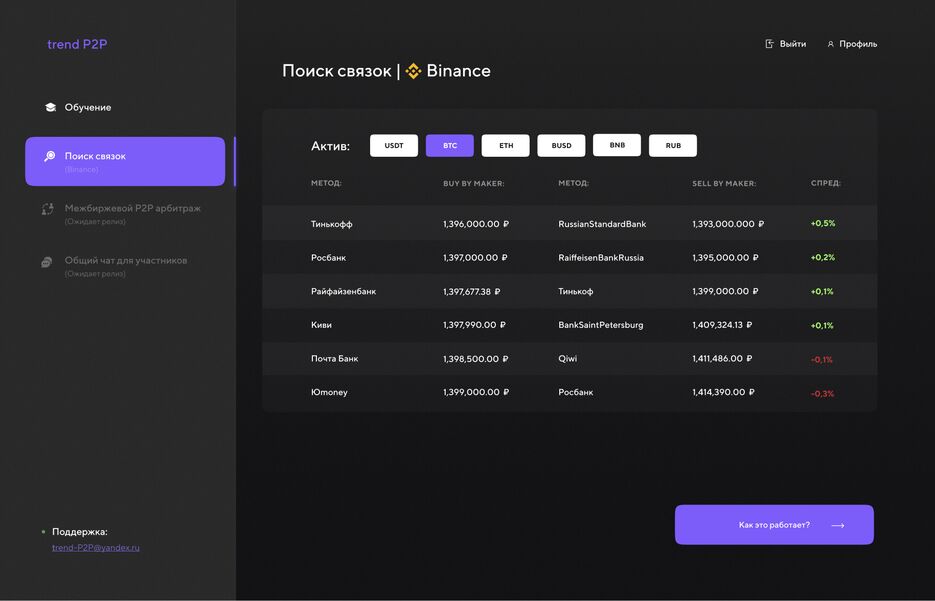Viewport: 935px width, 601px height.
Task: Click the user icon beside Профиль
Action: point(830,44)
